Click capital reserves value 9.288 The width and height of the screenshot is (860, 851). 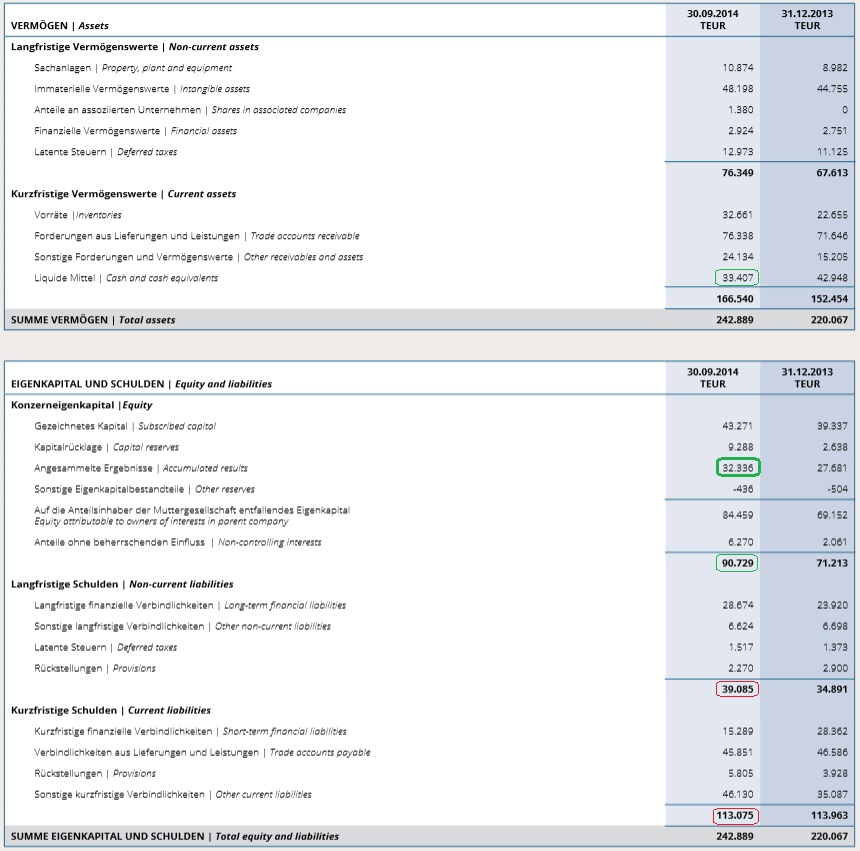click(740, 447)
